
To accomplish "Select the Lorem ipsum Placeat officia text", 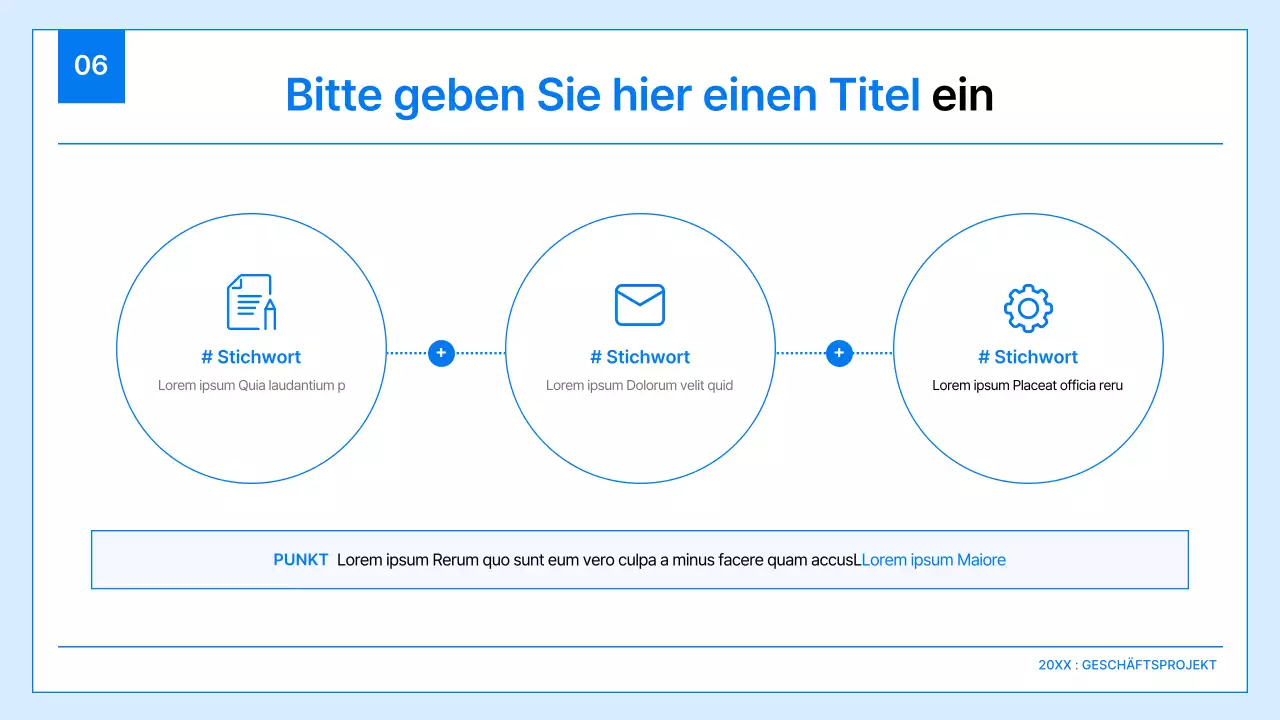I will coord(1027,385).
